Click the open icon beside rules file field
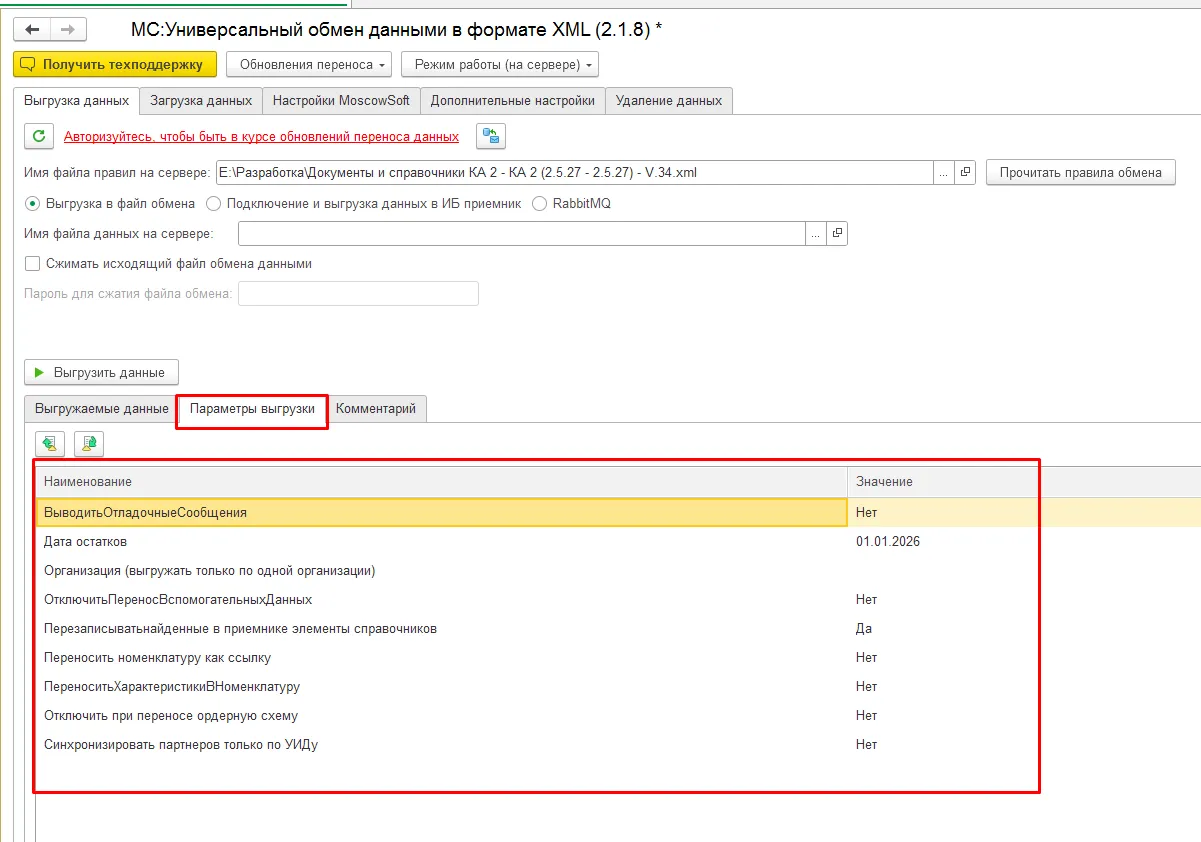 point(965,172)
